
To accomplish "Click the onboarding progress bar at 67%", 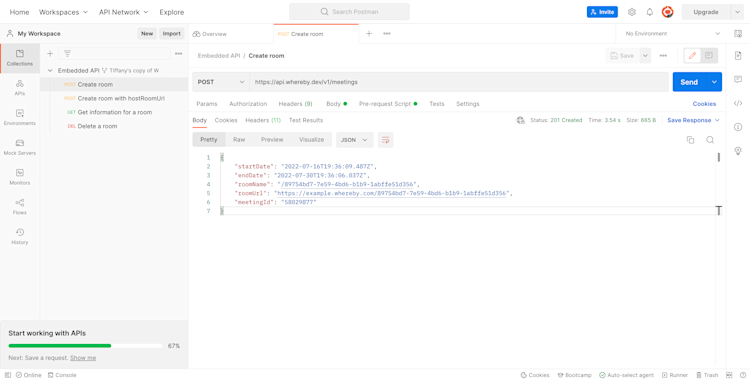I will tap(85, 345).
